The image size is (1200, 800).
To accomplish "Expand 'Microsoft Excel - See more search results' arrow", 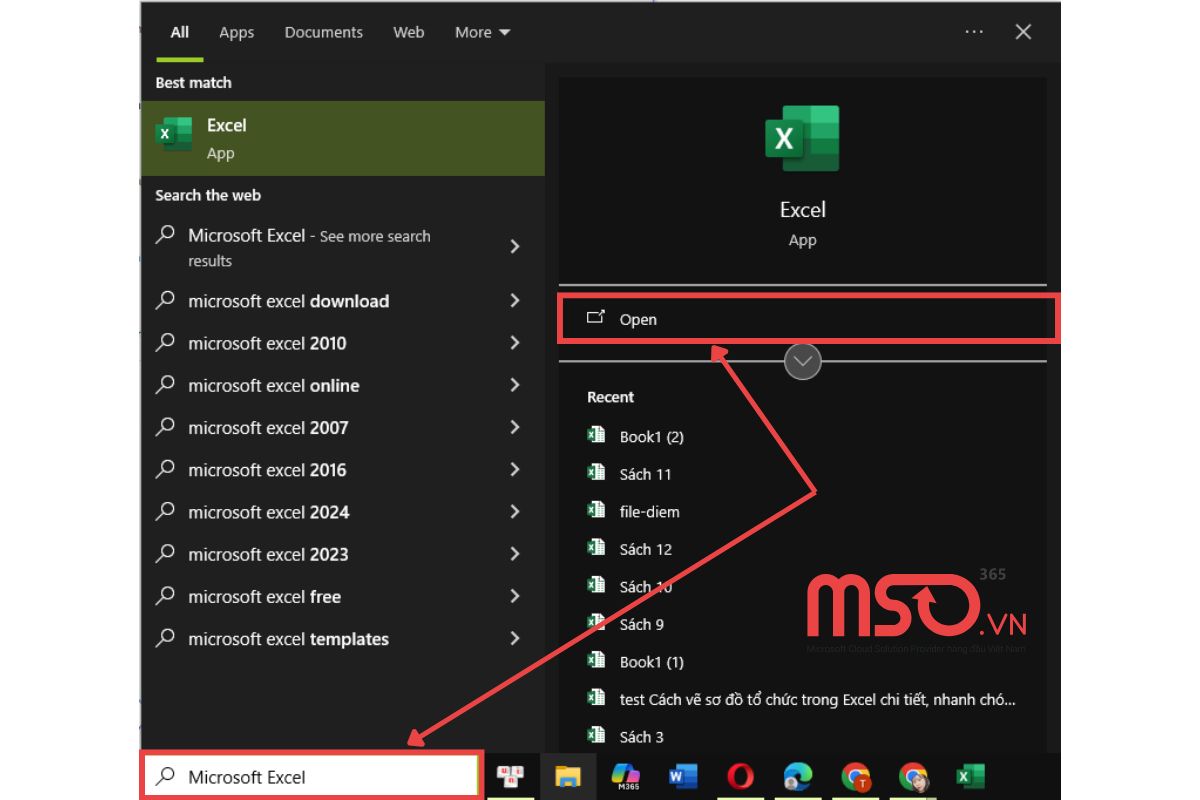I will 515,246.
